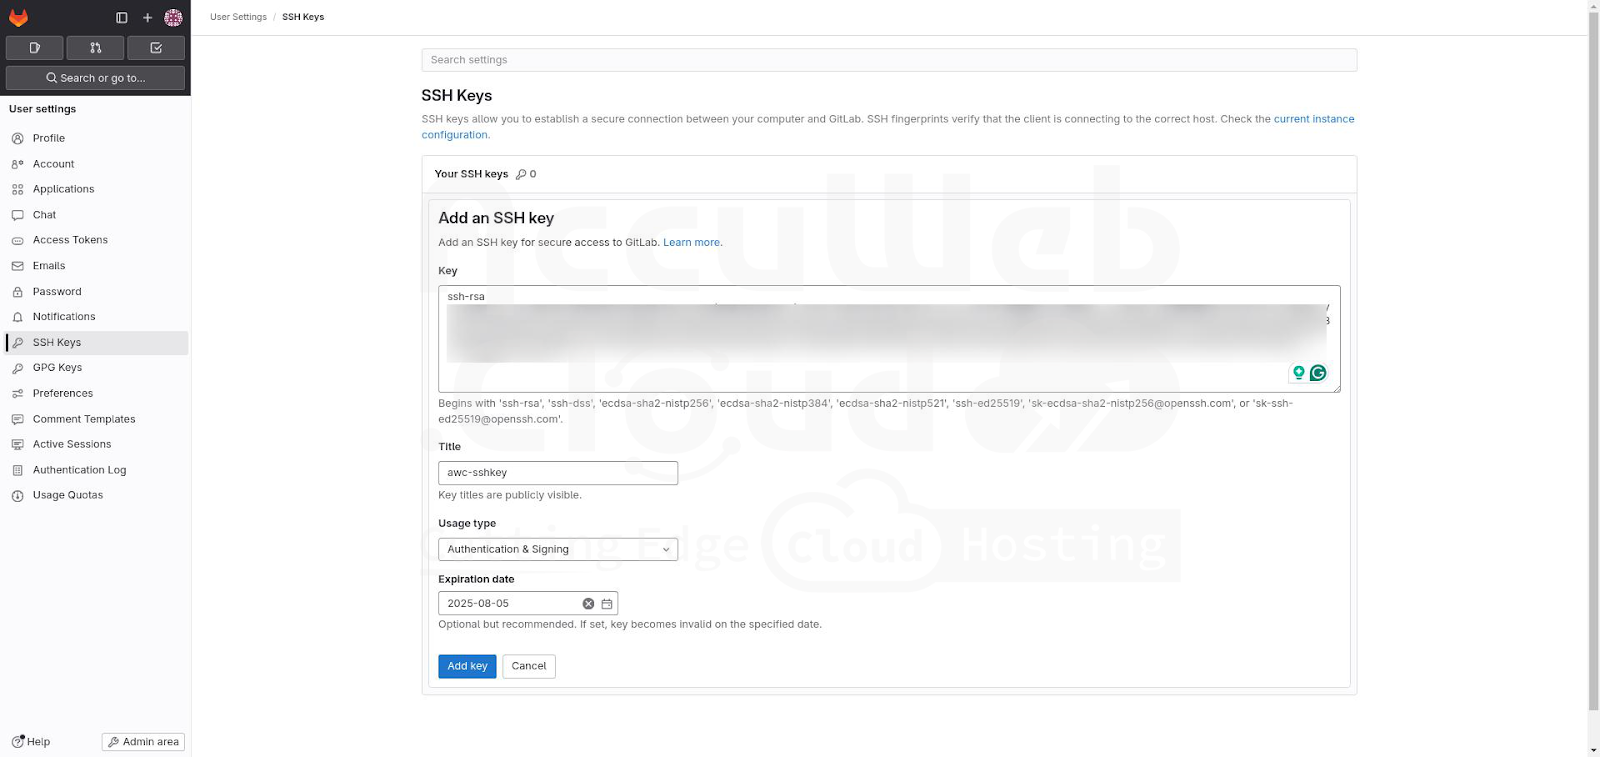Focus the Search settings field
Viewport: 1600px width, 757px height.
pos(888,60)
